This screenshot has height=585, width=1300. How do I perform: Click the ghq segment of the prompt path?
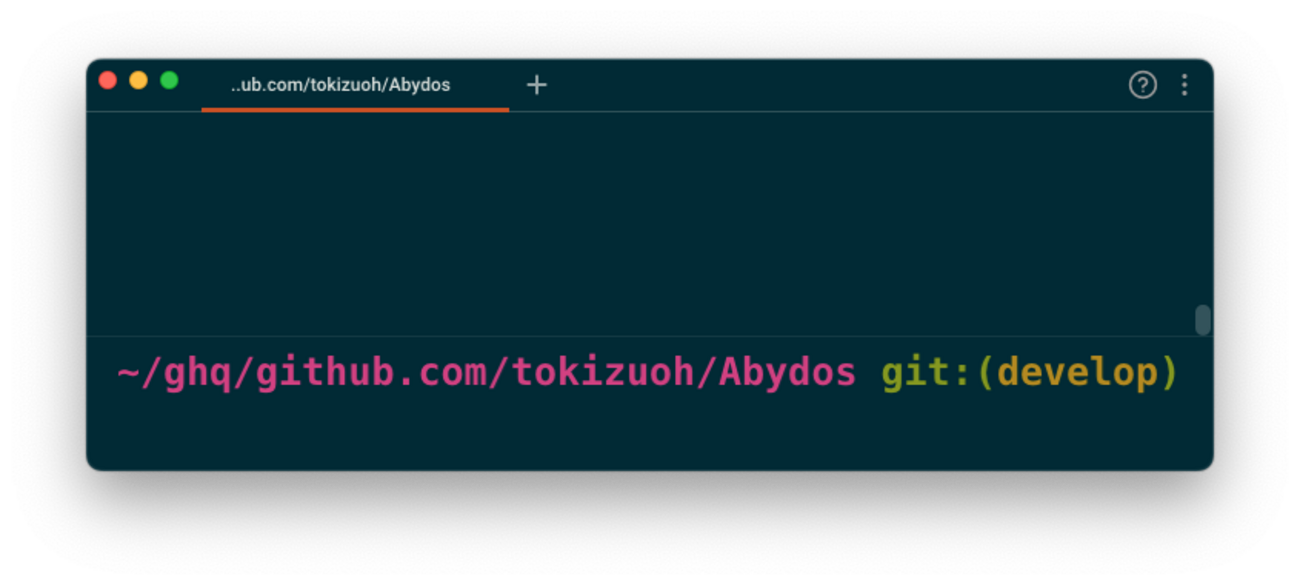click(x=197, y=373)
